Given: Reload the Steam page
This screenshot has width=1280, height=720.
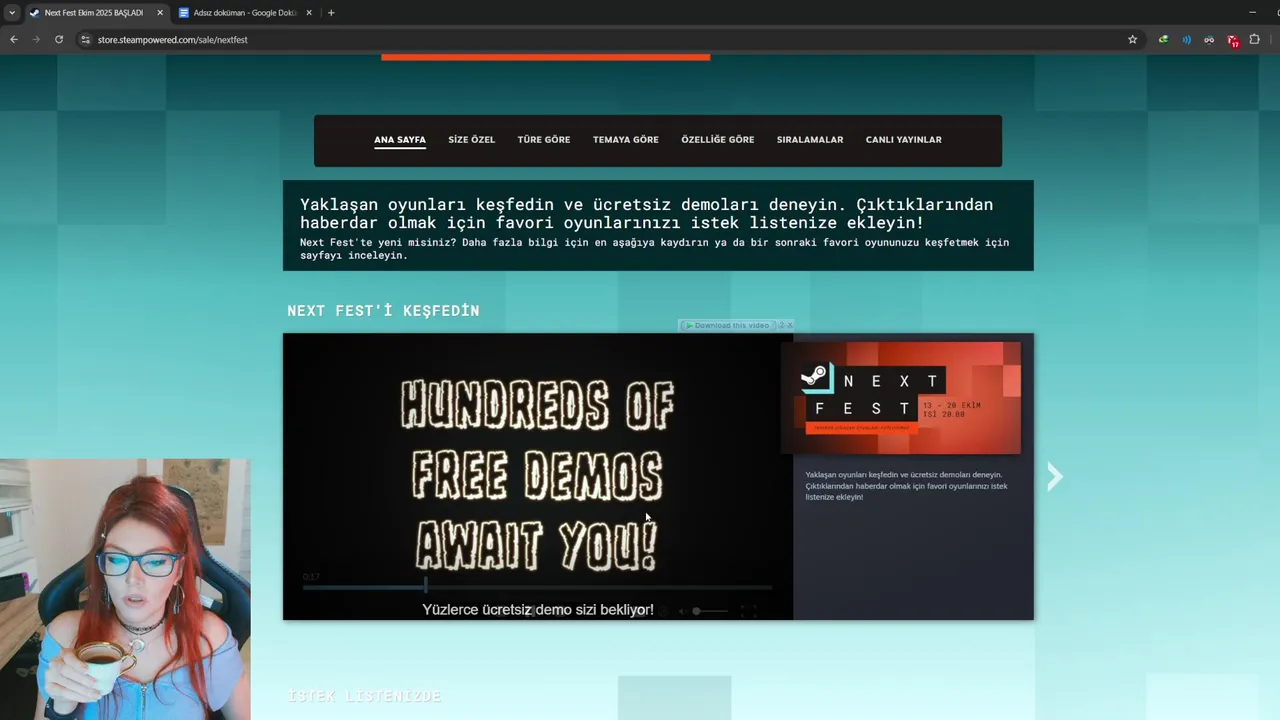Looking at the screenshot, I should coord(59,39).
